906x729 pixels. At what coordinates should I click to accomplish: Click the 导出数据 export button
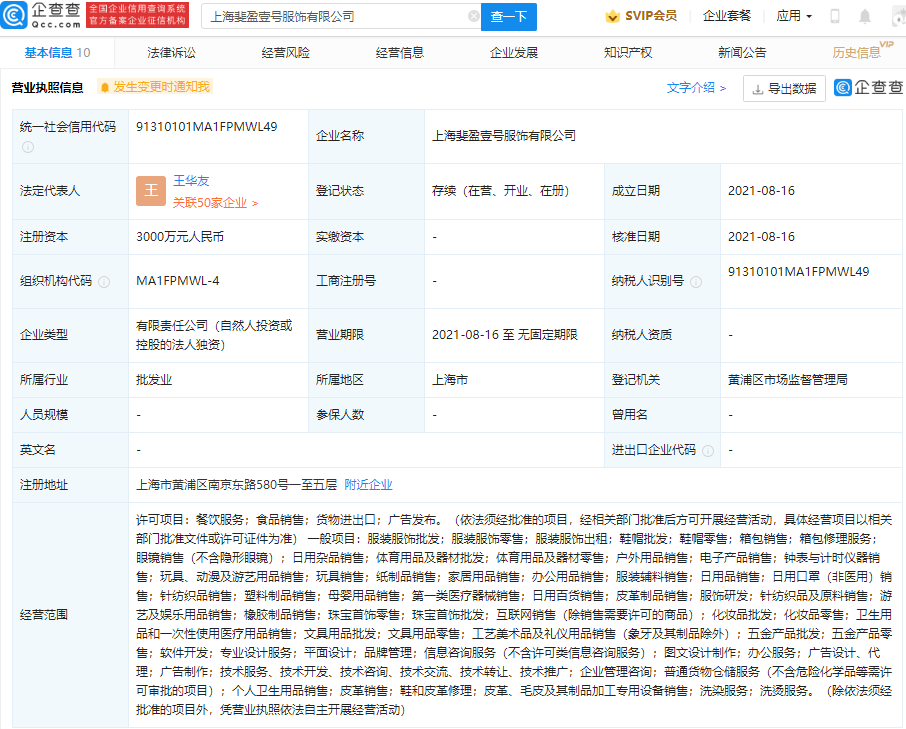pos(784,88)
